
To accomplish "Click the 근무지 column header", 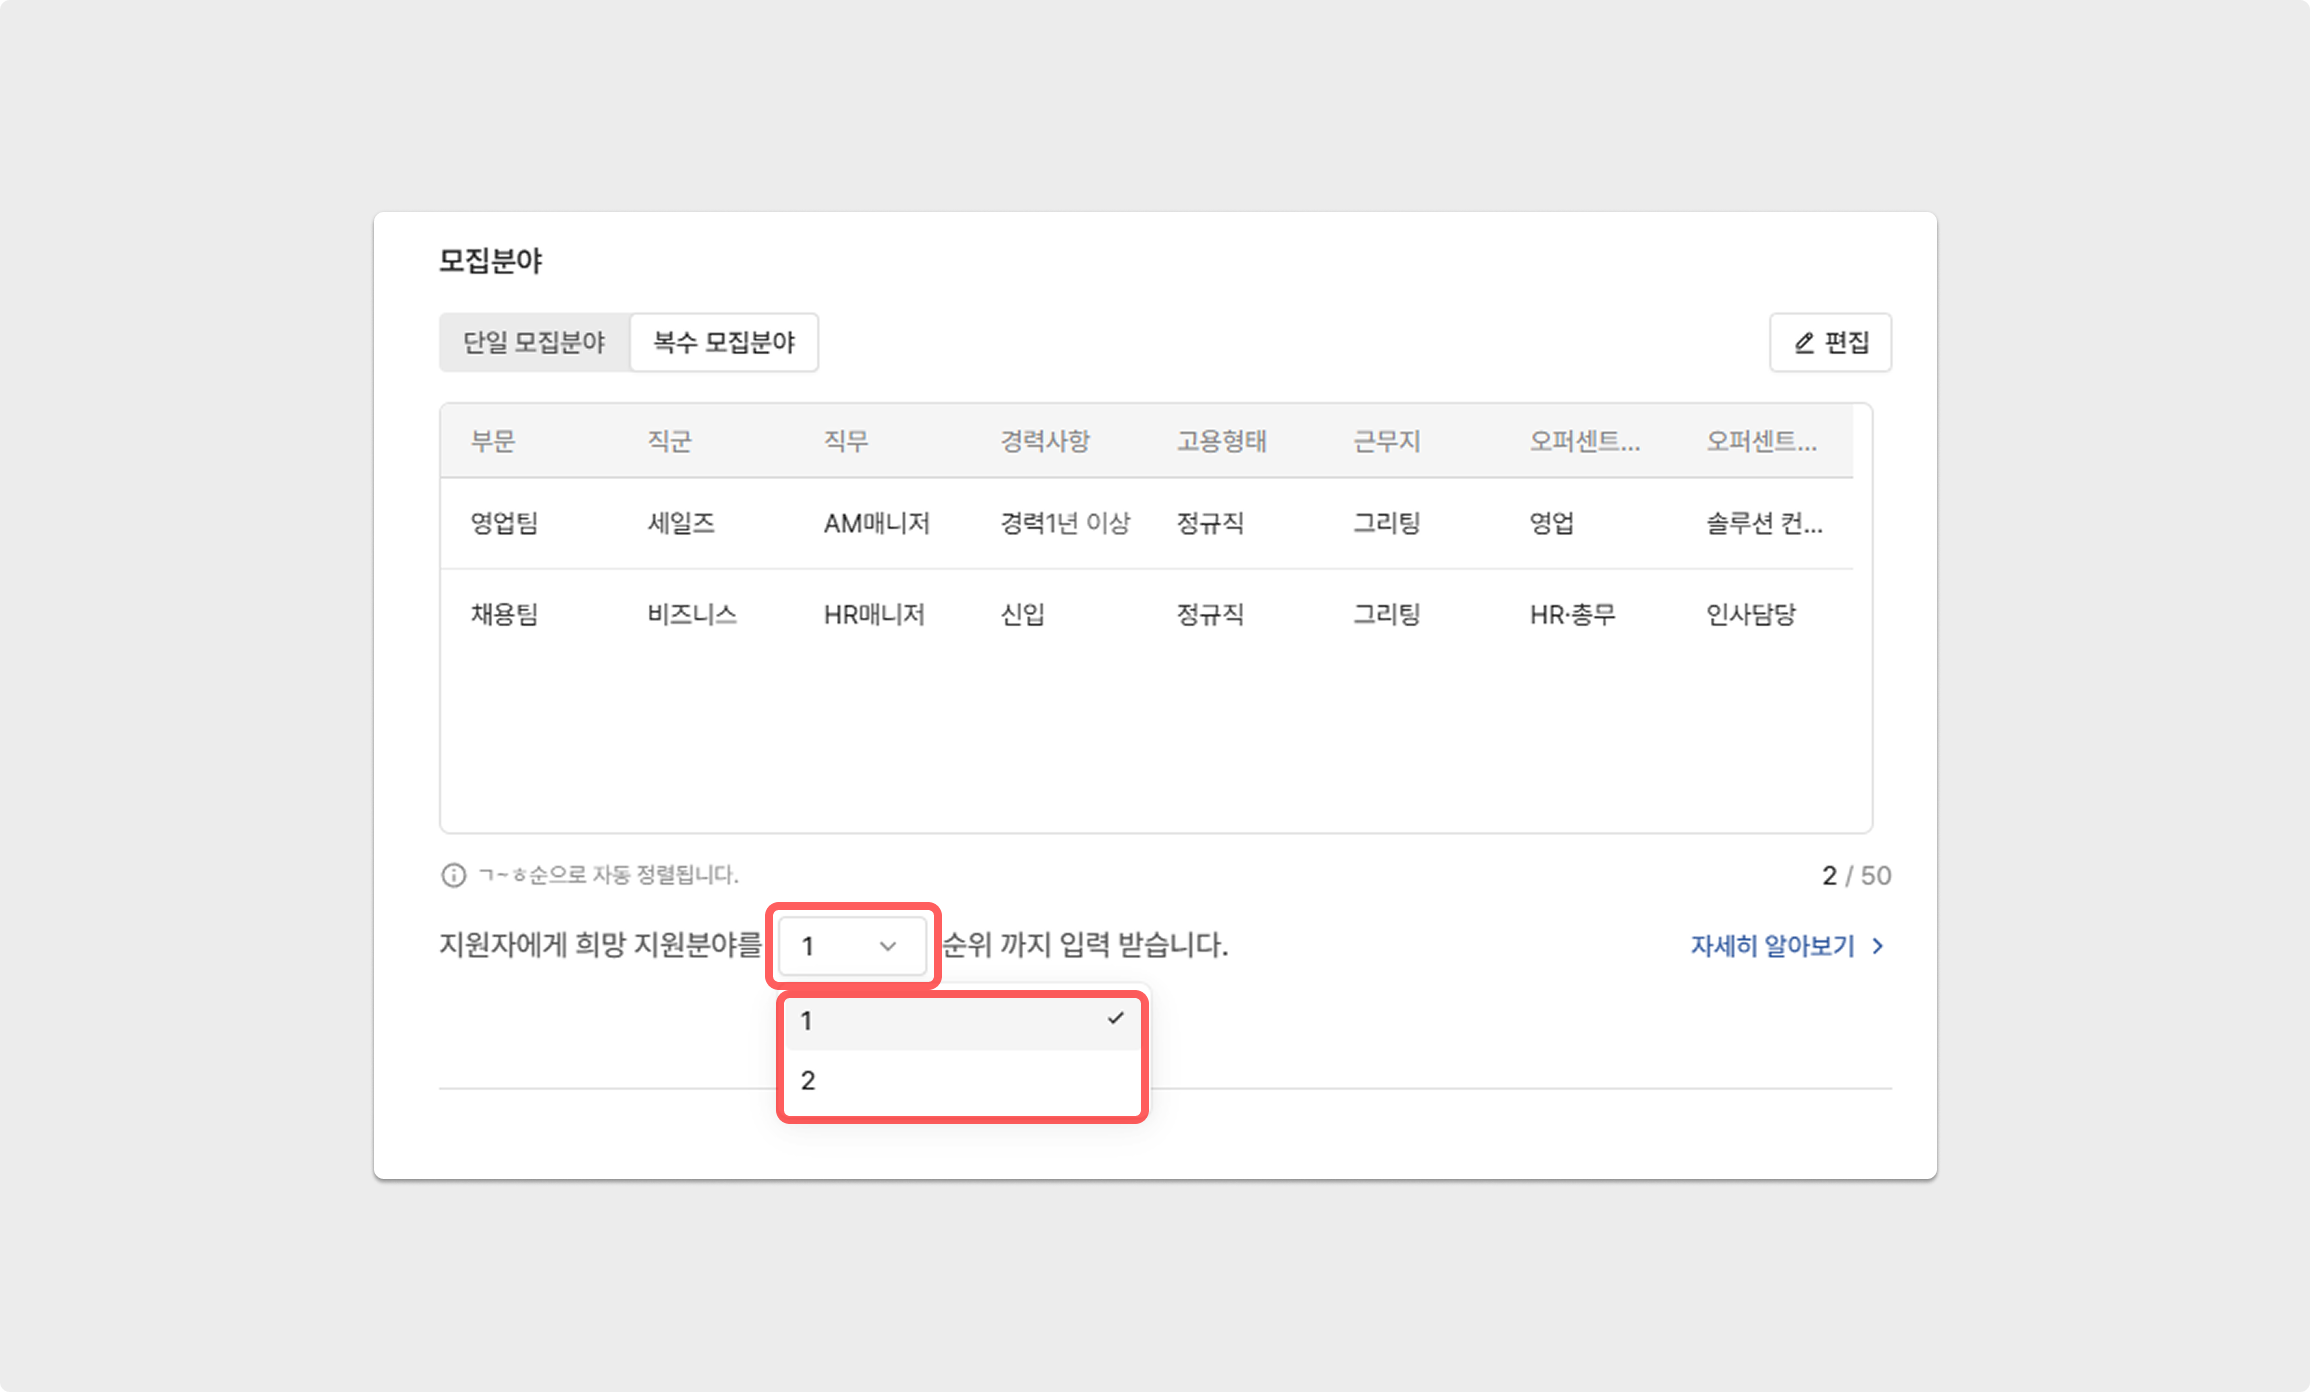I will (x=1386, y=441).
